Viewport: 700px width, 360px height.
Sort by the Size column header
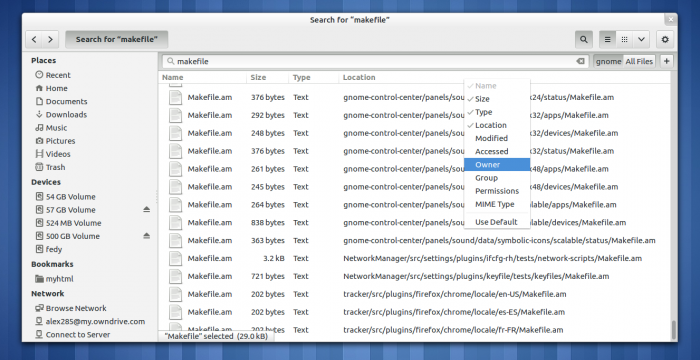(x=267, y=77)
